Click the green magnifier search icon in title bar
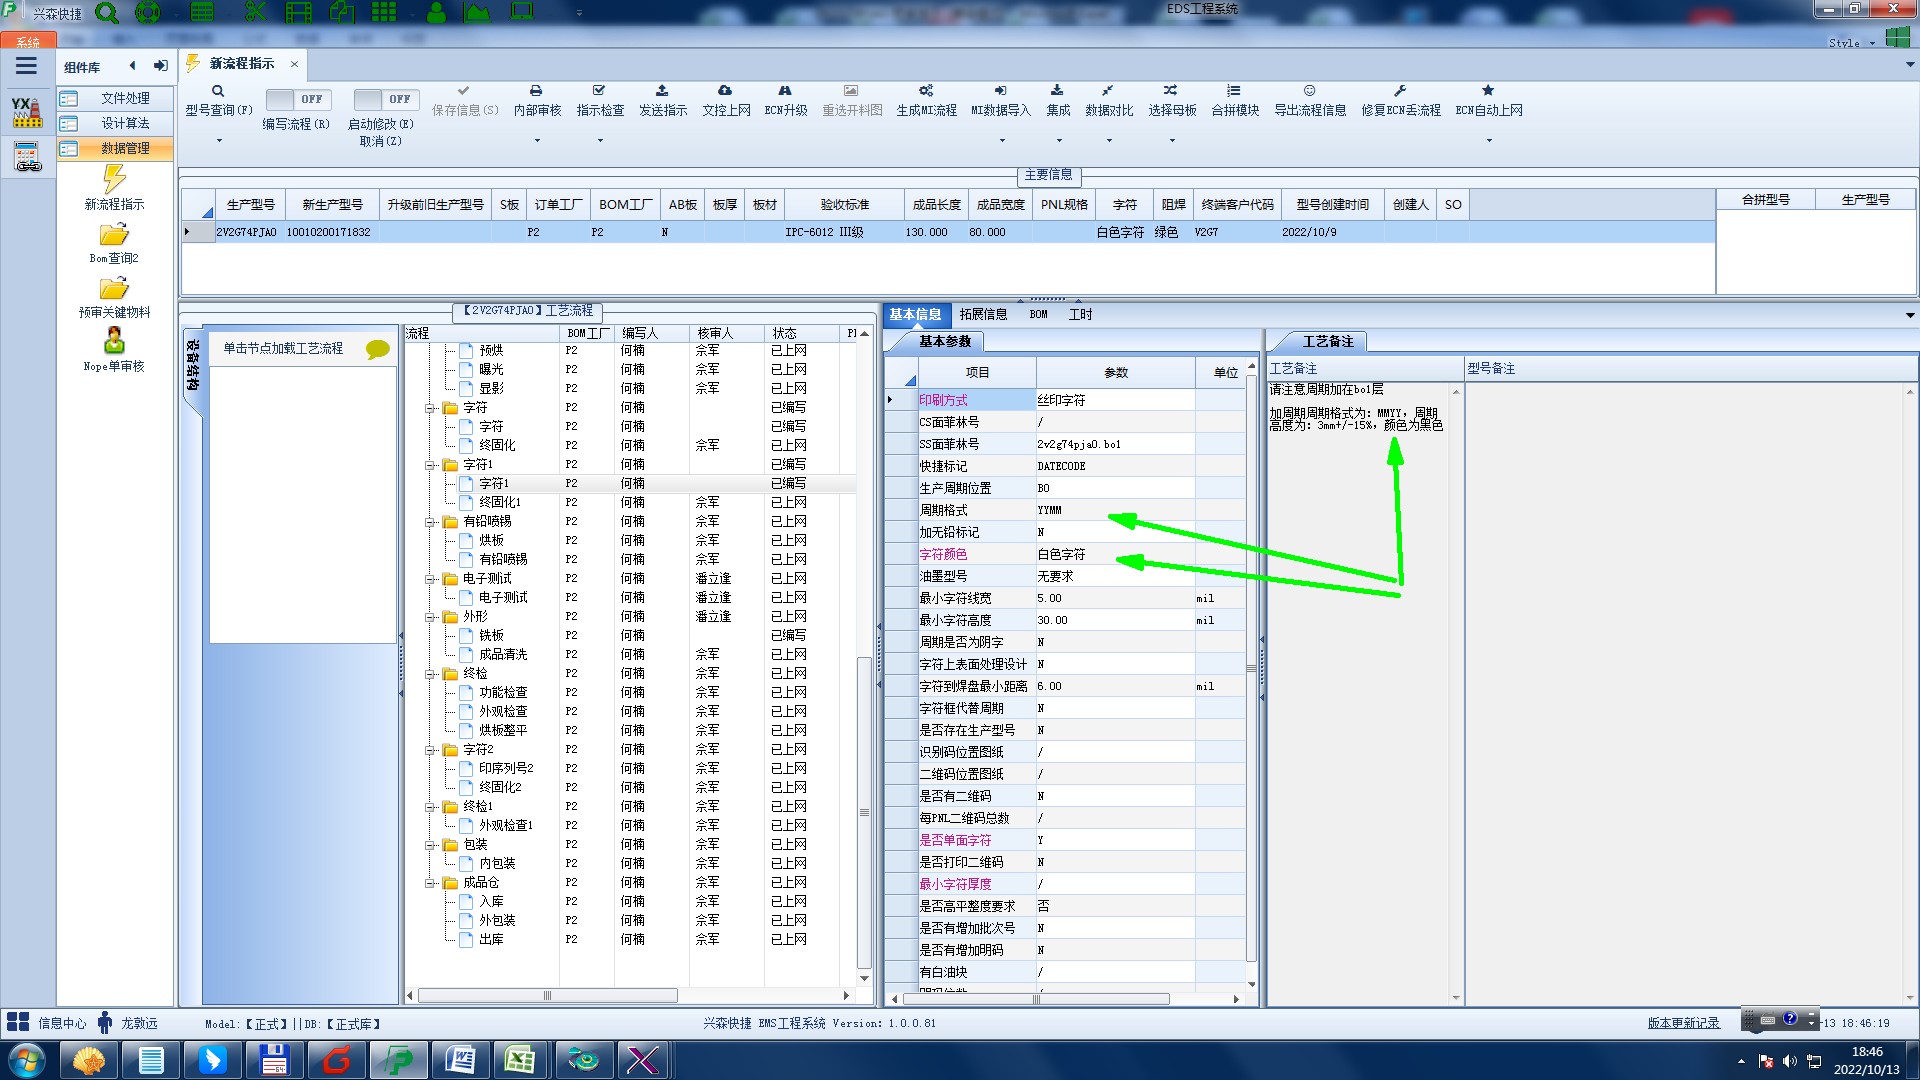1920x1080 pixels. coord(106,13)
